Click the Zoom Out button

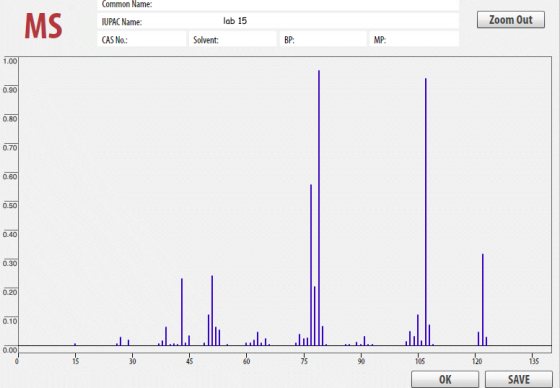coord(511,20)
